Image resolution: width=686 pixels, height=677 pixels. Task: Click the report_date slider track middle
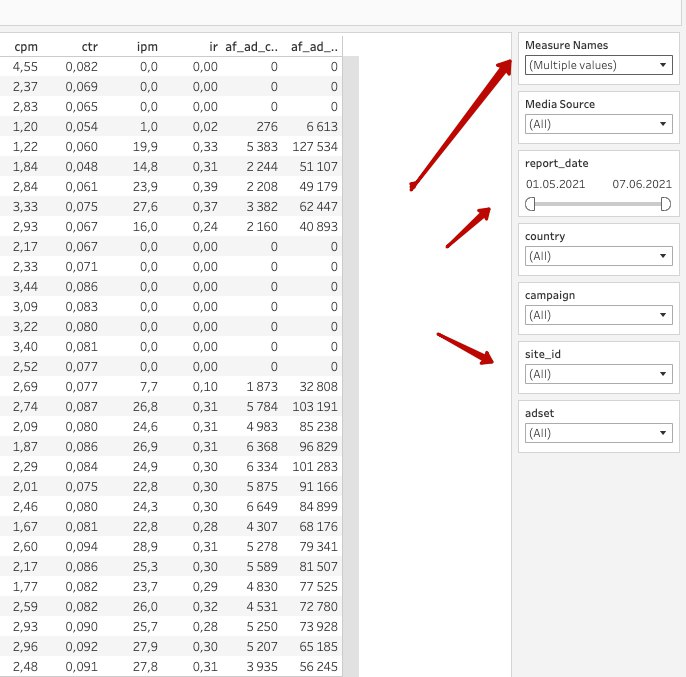pyautogui.click(x=598, y=204)
